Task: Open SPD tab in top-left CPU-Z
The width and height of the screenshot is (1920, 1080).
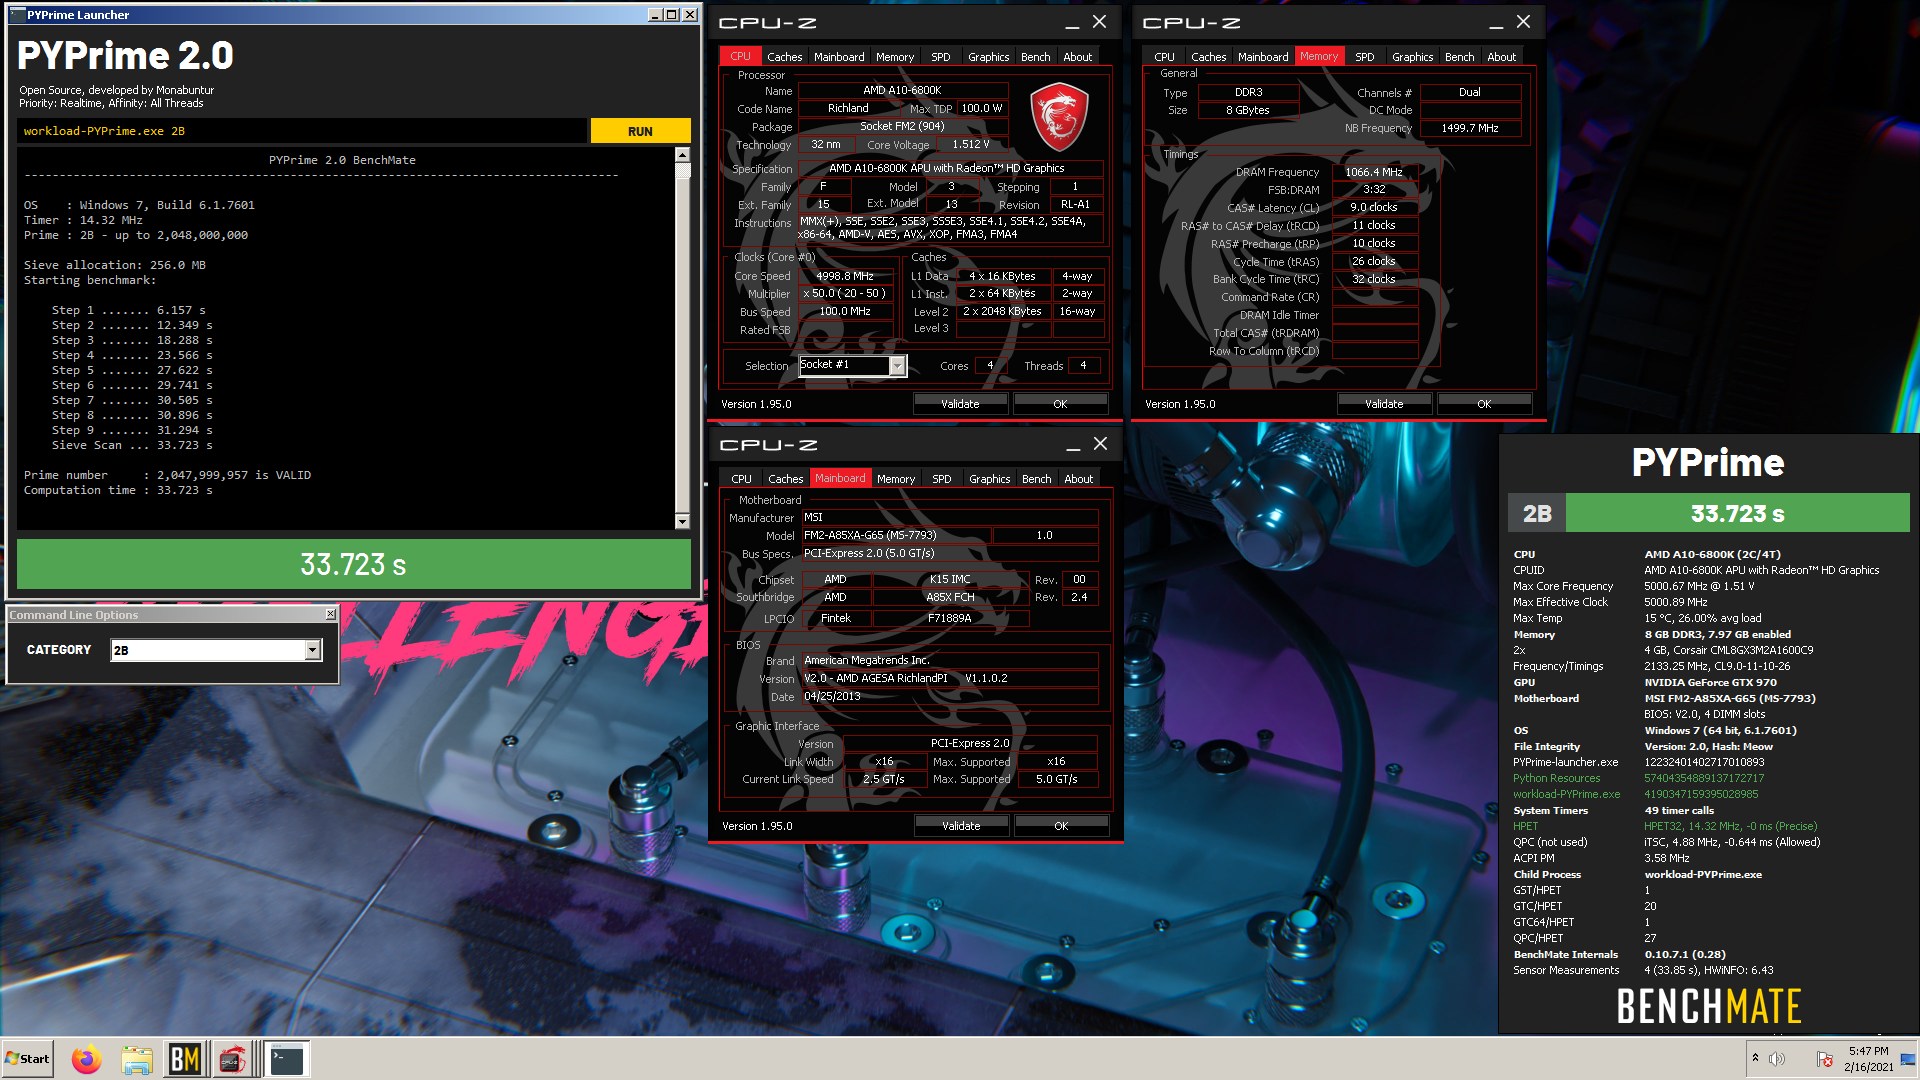Action: pos(940,57)
